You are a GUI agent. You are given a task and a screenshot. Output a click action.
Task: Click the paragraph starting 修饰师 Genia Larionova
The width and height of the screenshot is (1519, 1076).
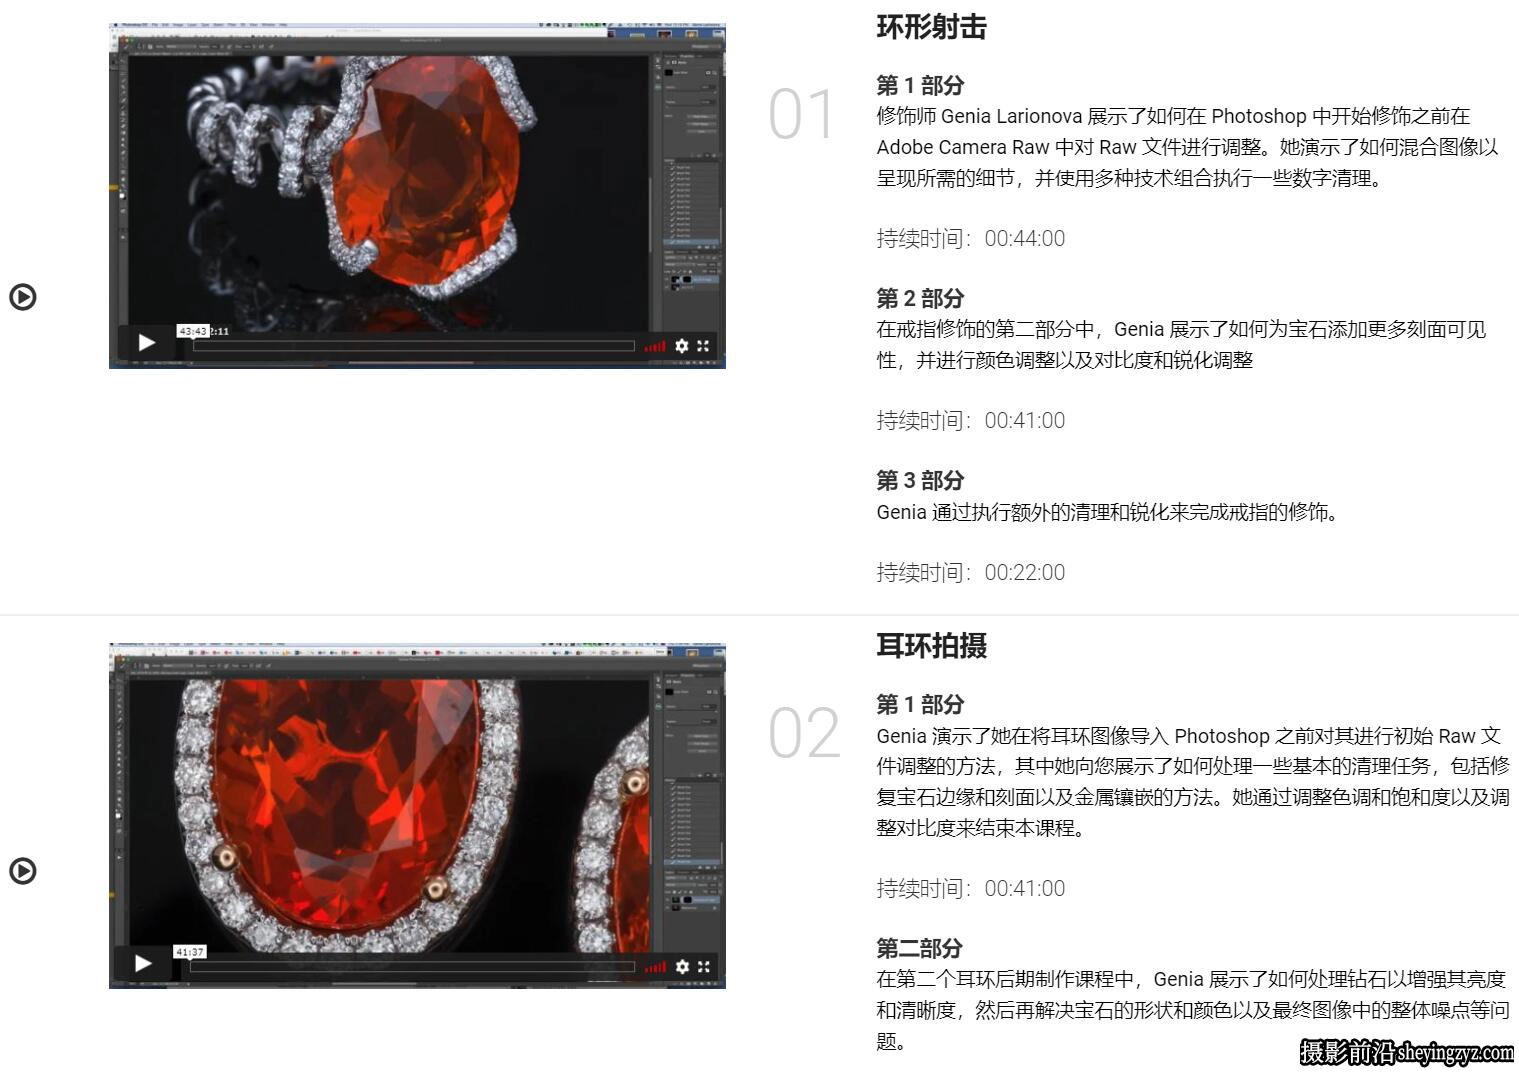click(x=1188, y=147)
